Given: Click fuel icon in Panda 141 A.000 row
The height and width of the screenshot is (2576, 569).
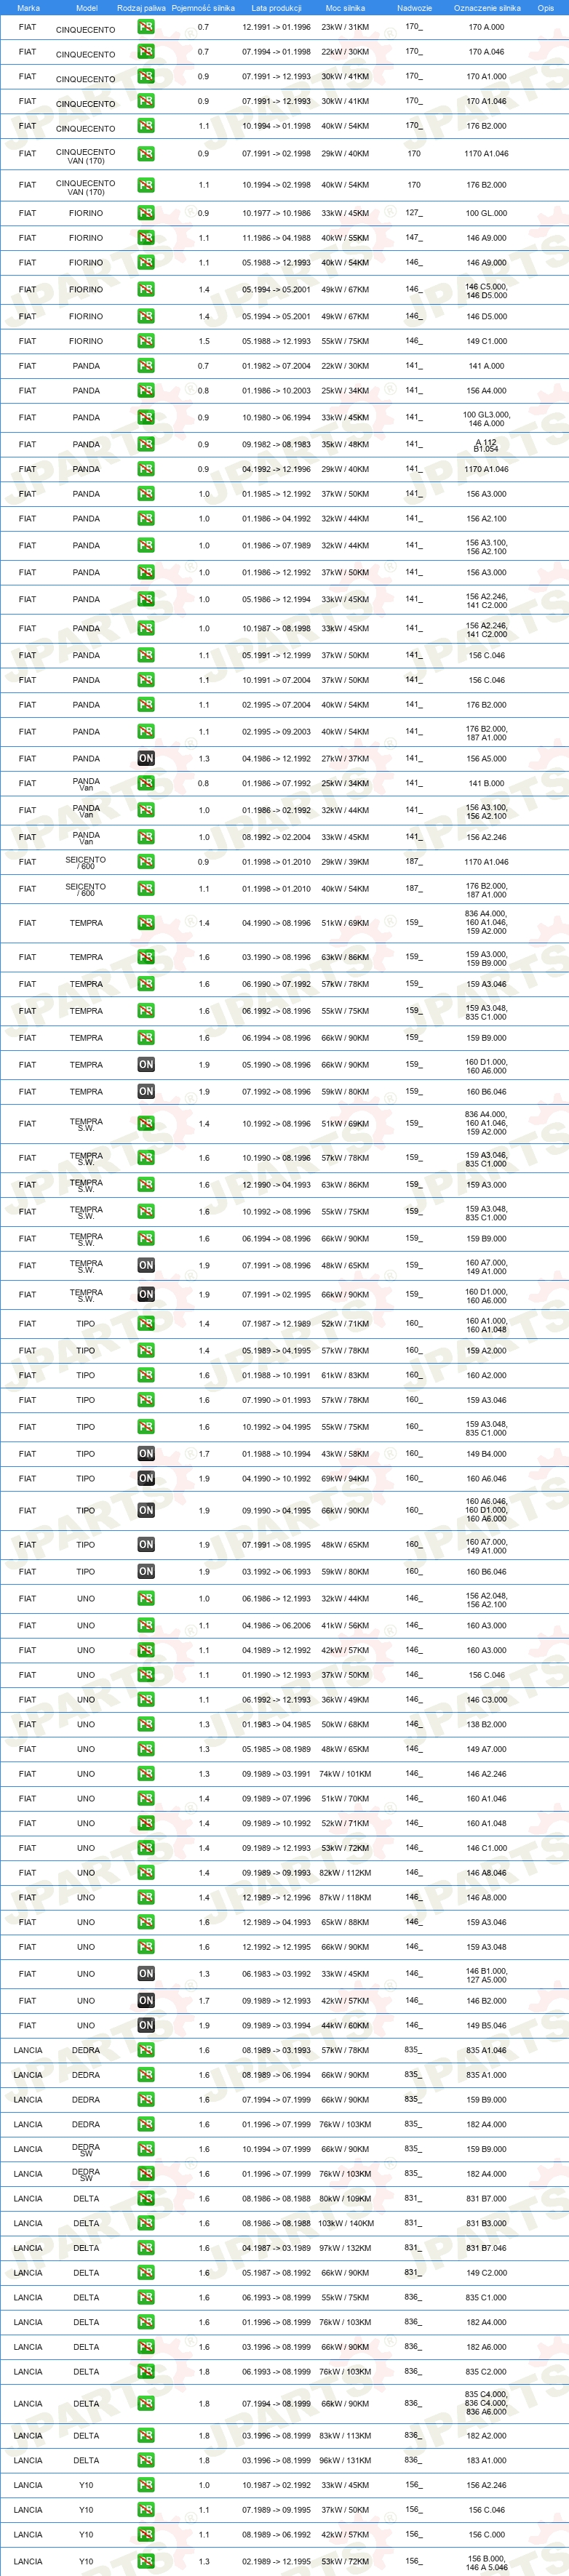Looking at the screenshot, I should (146, 366).
